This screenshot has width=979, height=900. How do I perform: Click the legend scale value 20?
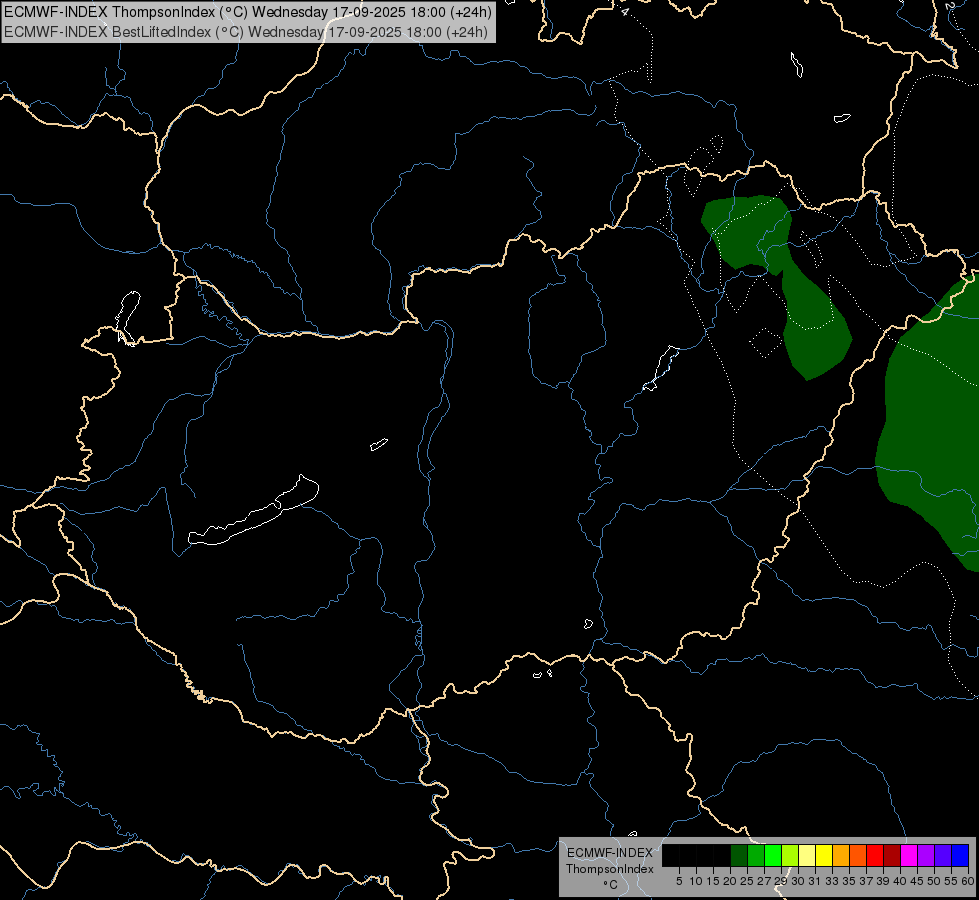730,881
